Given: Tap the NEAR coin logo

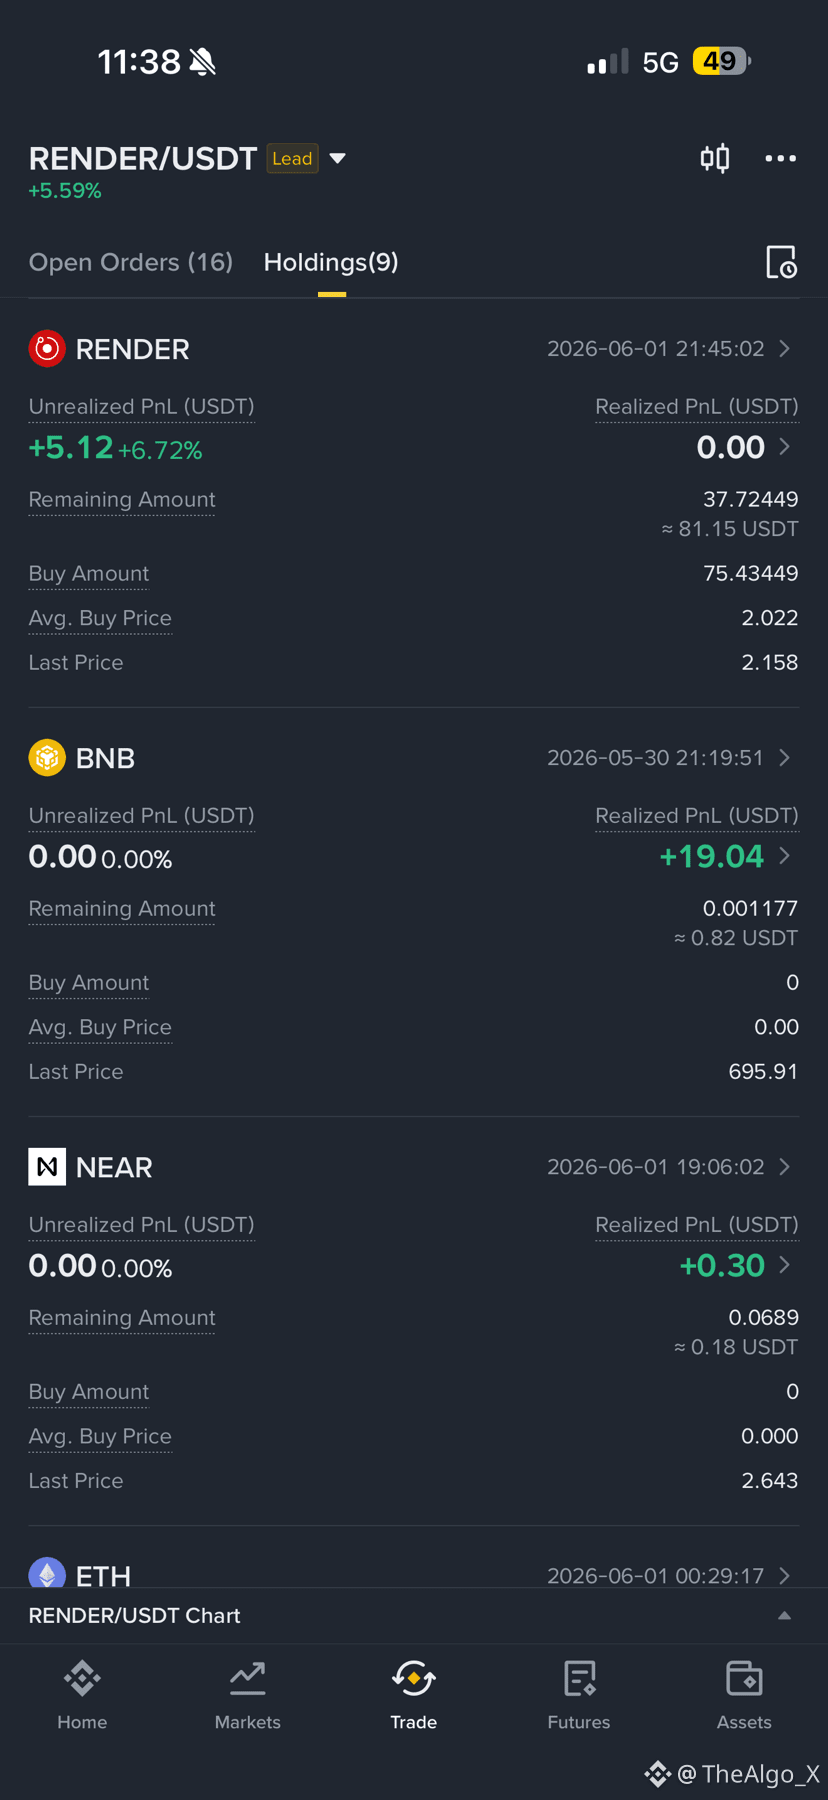Looking at the screenshot, I should click(47, 1167).
